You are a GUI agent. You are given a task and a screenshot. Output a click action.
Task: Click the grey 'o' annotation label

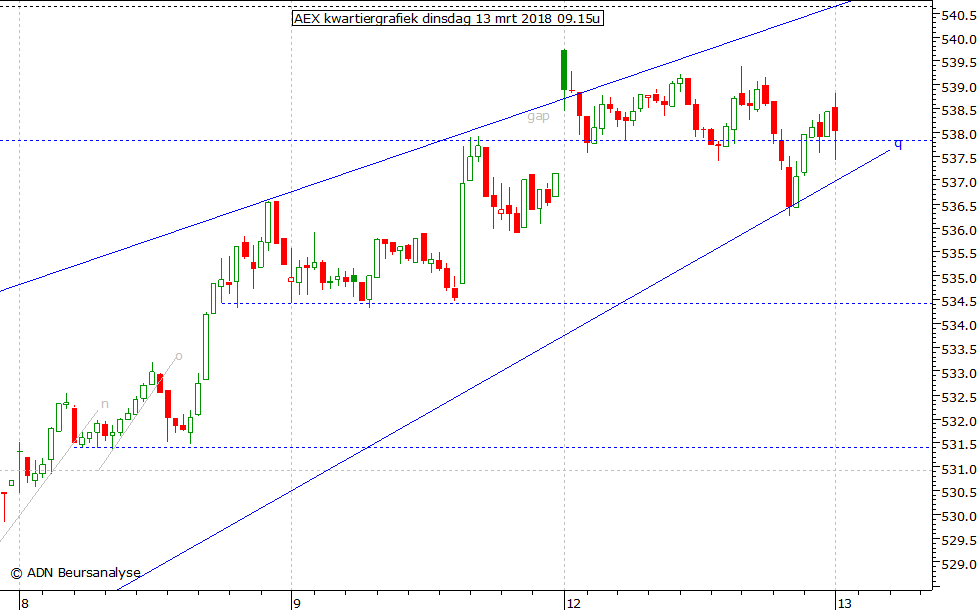179,356
